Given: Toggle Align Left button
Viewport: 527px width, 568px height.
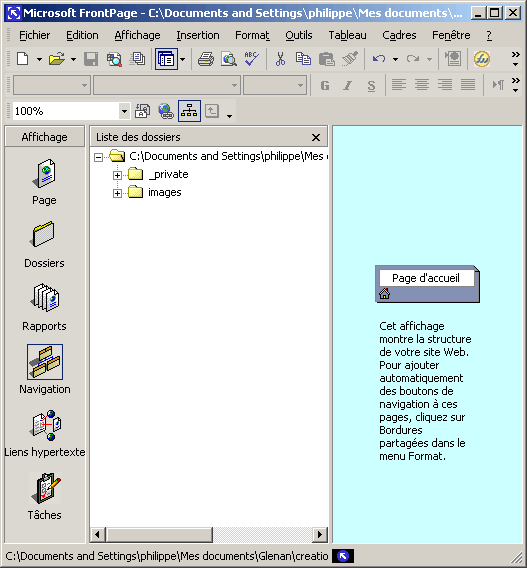Looking at the screenshot, I should pyautogui.click(x=399, y=85).
